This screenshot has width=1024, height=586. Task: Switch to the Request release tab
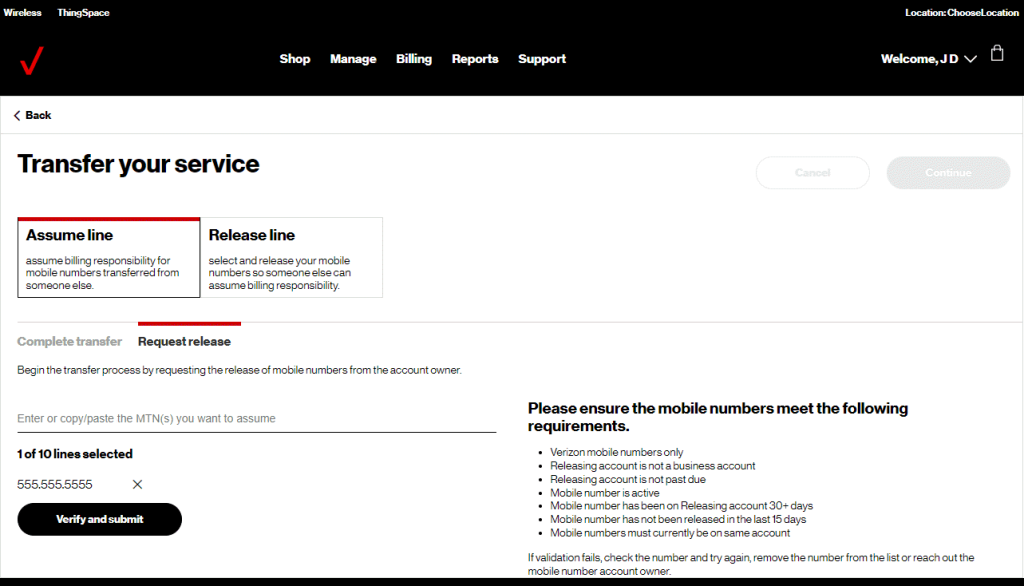coord(184,342)
